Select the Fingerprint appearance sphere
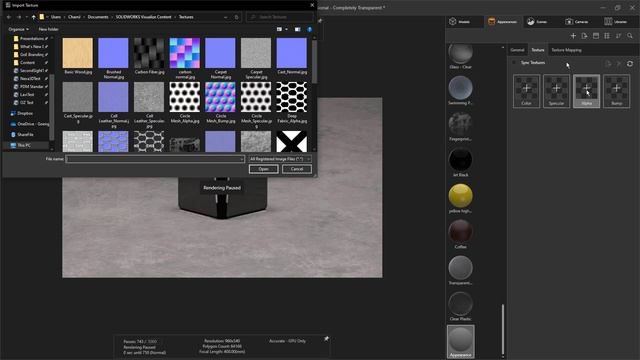The image size is (640, 360). 460,123
